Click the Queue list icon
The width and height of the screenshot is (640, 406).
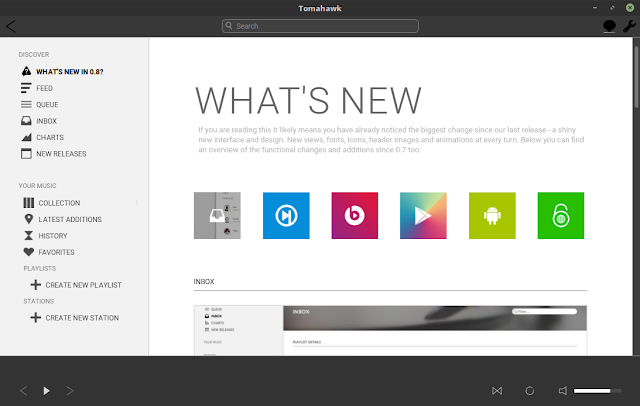(26, 104)
